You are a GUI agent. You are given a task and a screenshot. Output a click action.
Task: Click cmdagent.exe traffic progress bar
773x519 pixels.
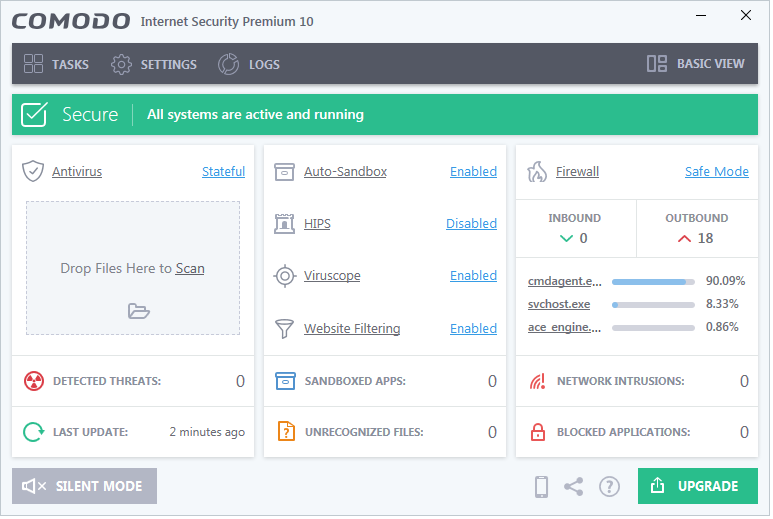pyautogui.click(x=655, y=283)
